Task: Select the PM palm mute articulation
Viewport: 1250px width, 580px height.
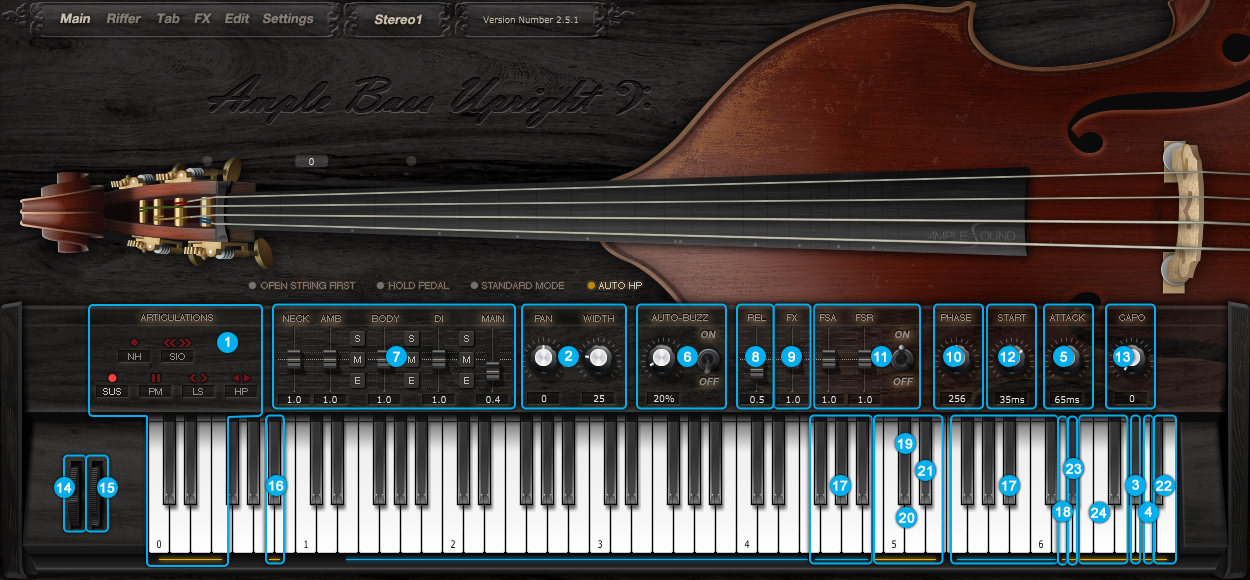Action: click(155, 391)
